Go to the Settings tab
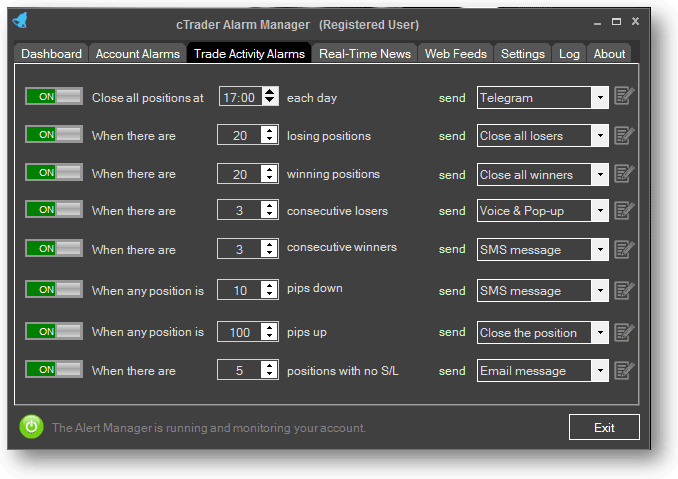This screenshot has width=678, height=479. tap(522, 54)
